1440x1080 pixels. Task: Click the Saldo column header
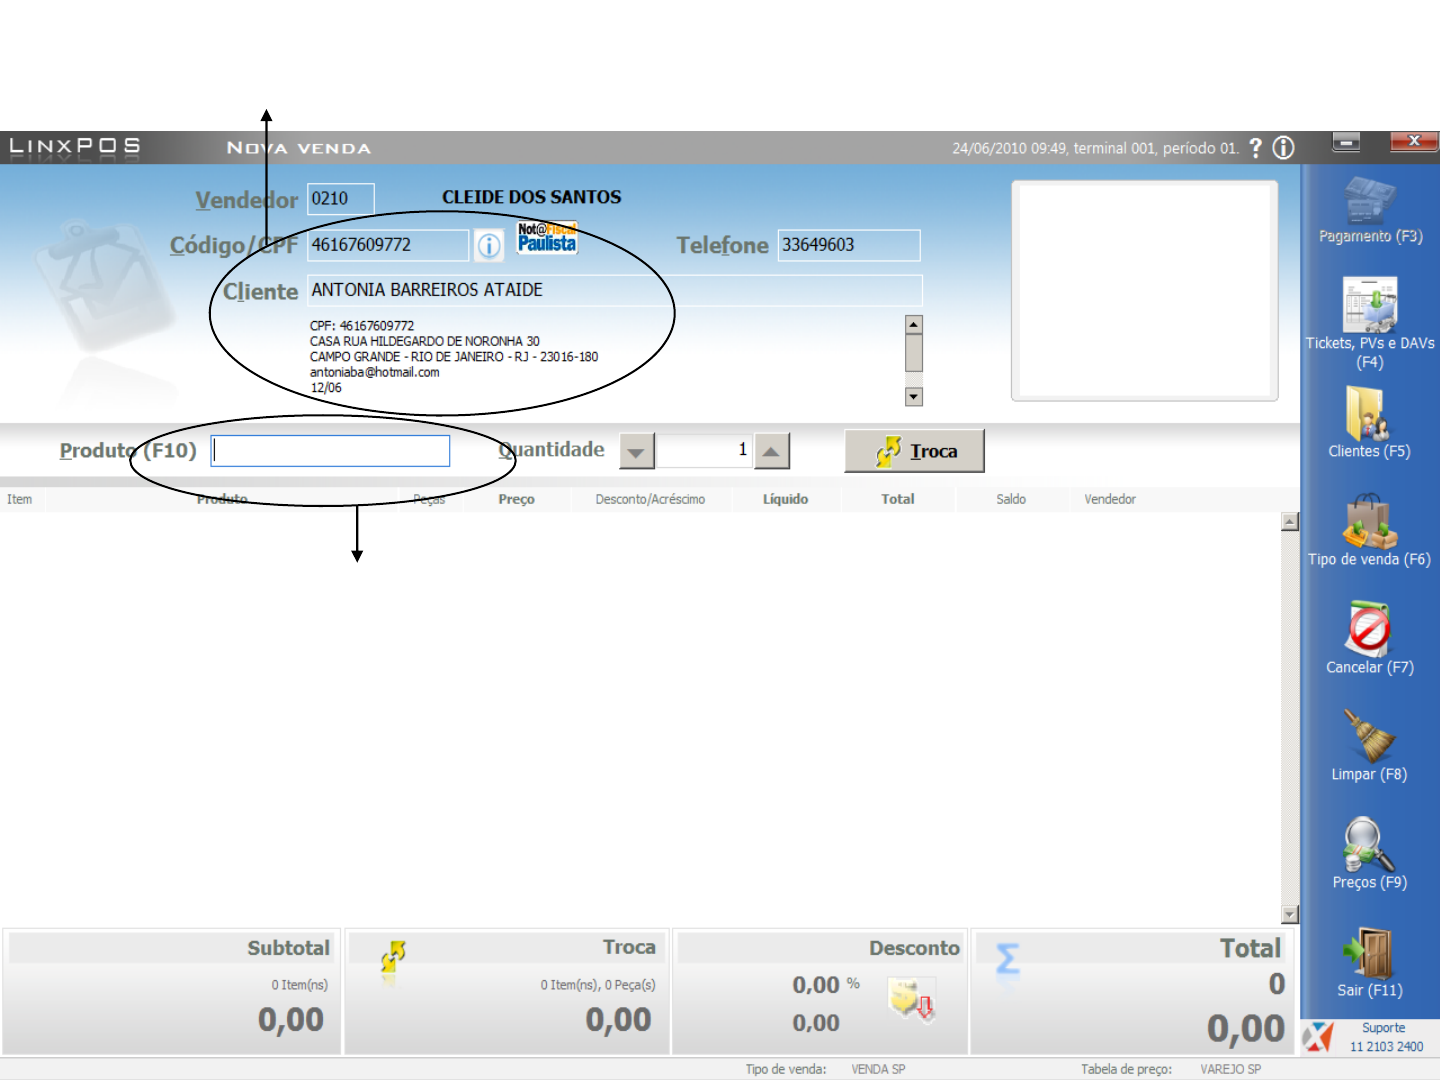1011,499
